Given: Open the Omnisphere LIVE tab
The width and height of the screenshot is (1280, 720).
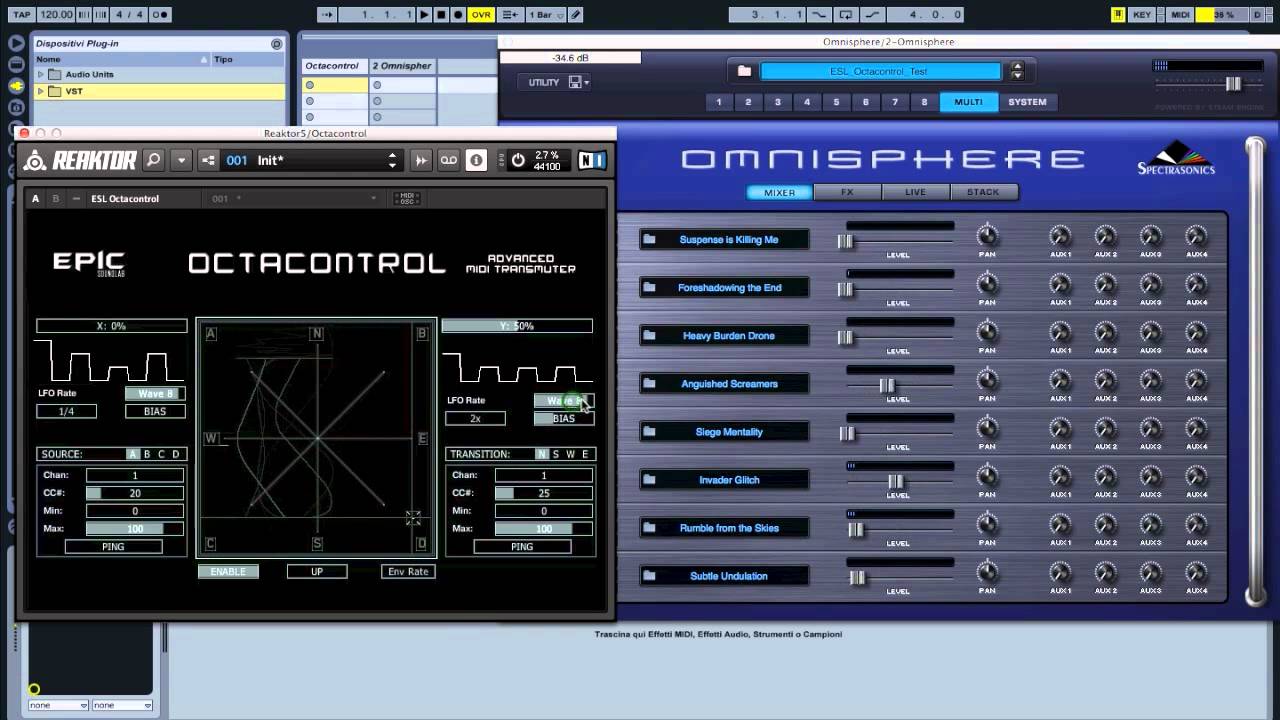Looking at the screenshot, I should [915, 192].
